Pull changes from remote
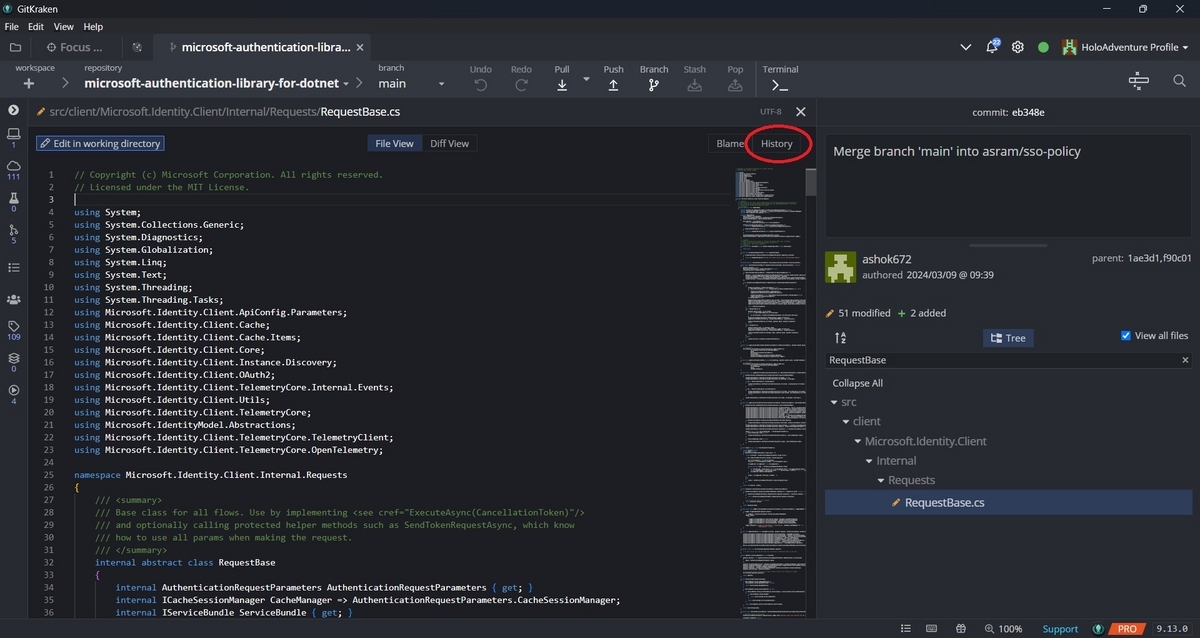 click(x=562, y=78)
